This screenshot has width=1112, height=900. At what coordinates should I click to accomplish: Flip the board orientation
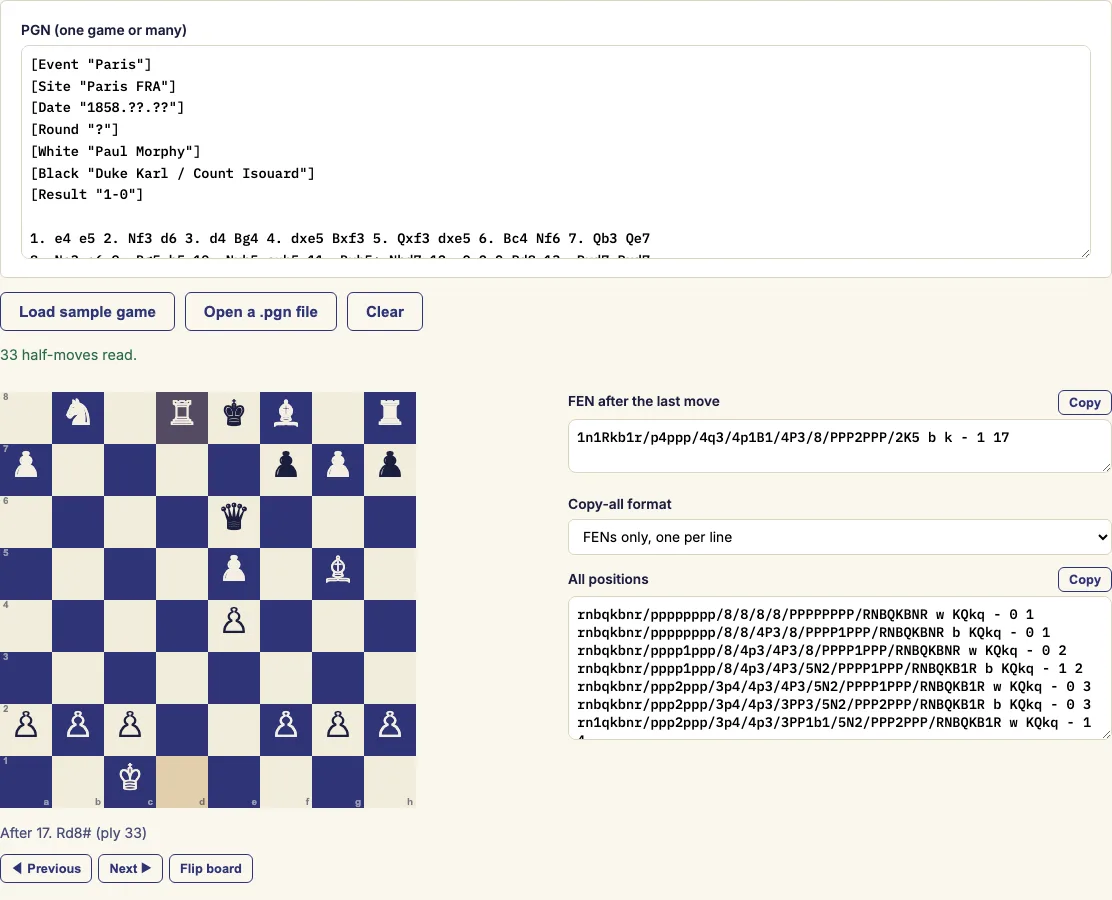[x=211, y=868]
